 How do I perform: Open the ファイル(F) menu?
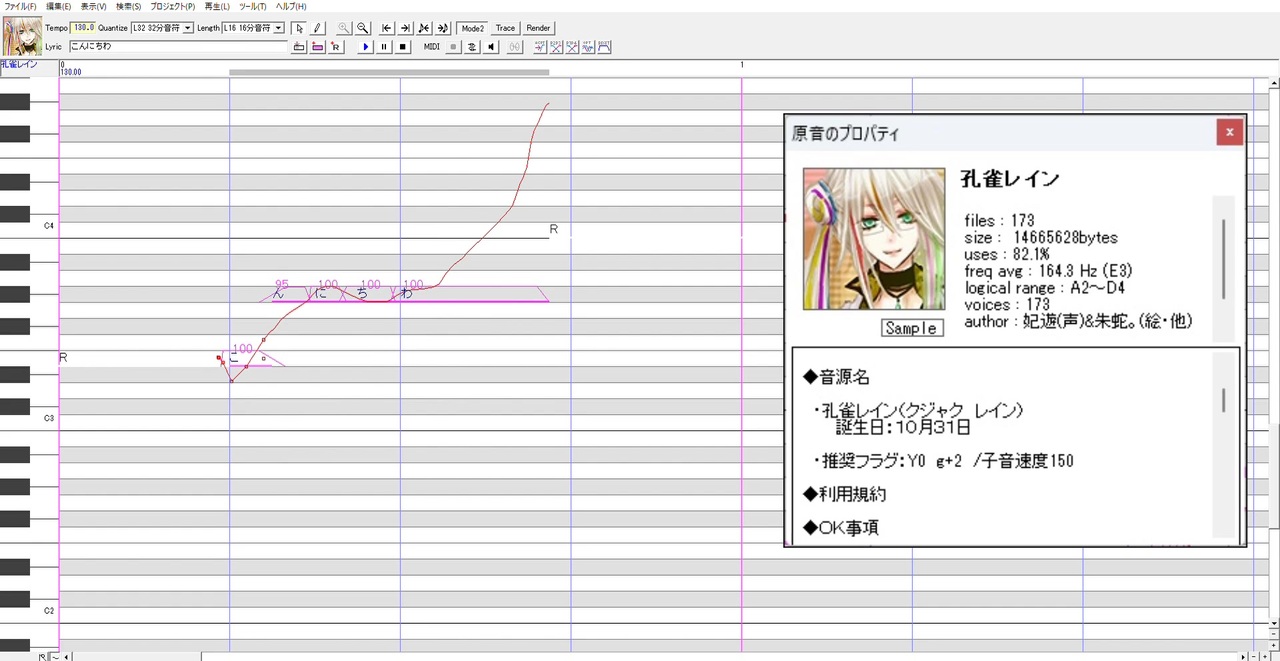[x=20, y=6]
